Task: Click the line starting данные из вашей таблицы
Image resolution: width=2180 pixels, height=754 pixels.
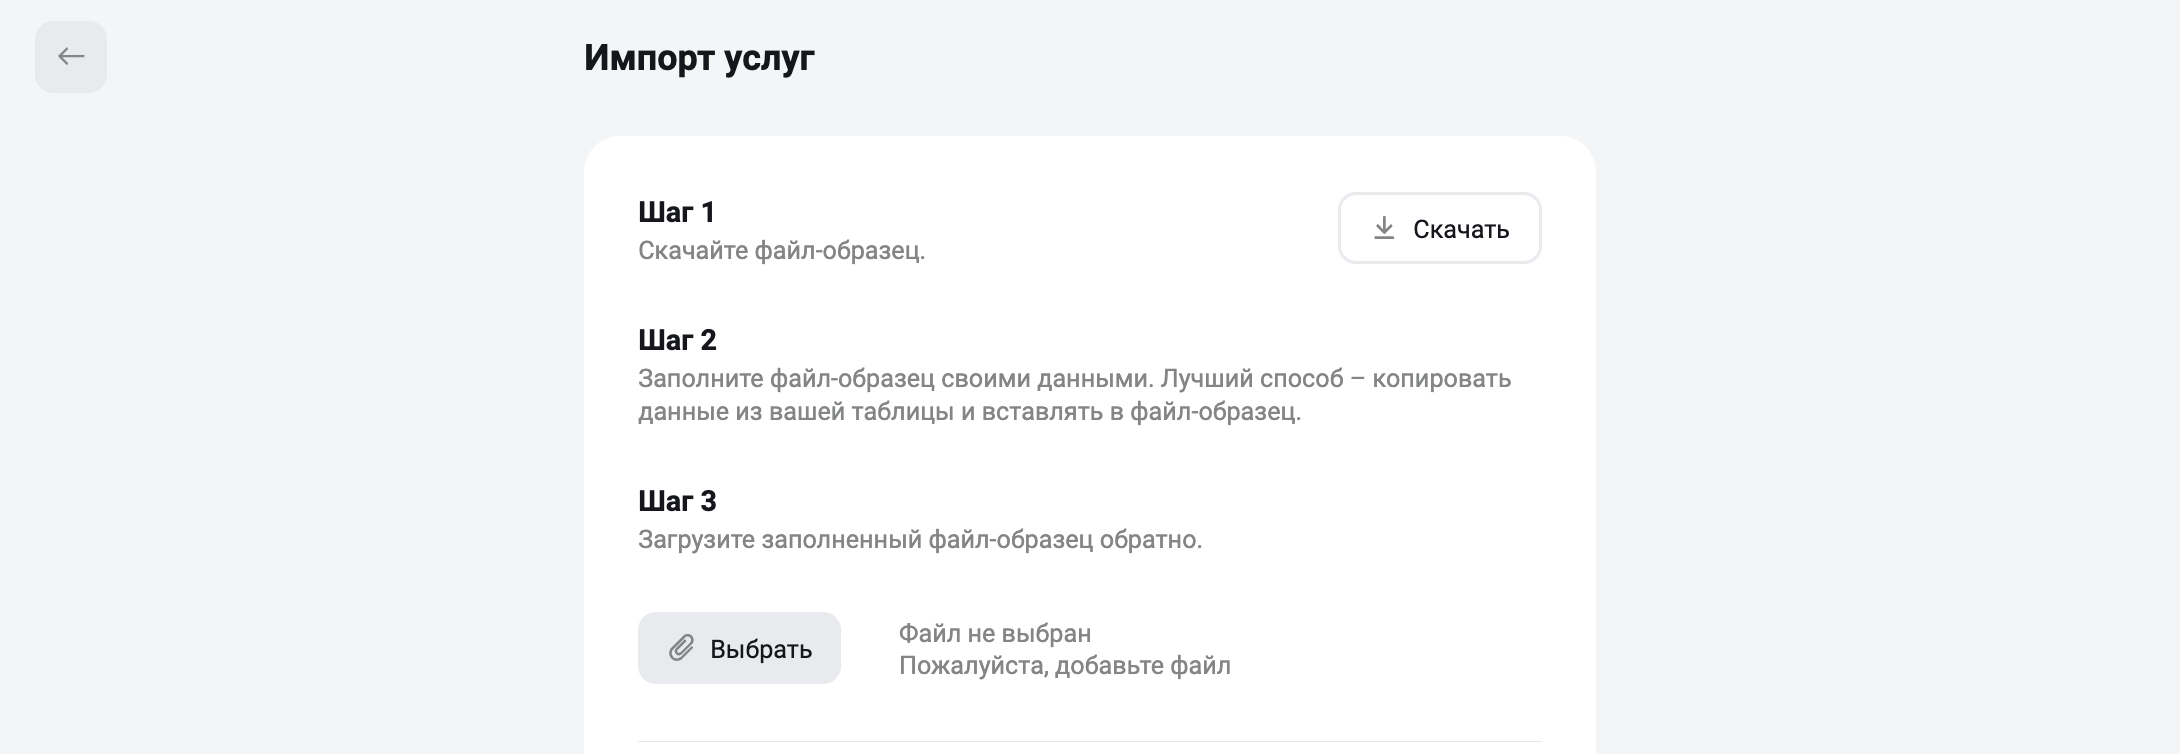Action: (970, 411)
